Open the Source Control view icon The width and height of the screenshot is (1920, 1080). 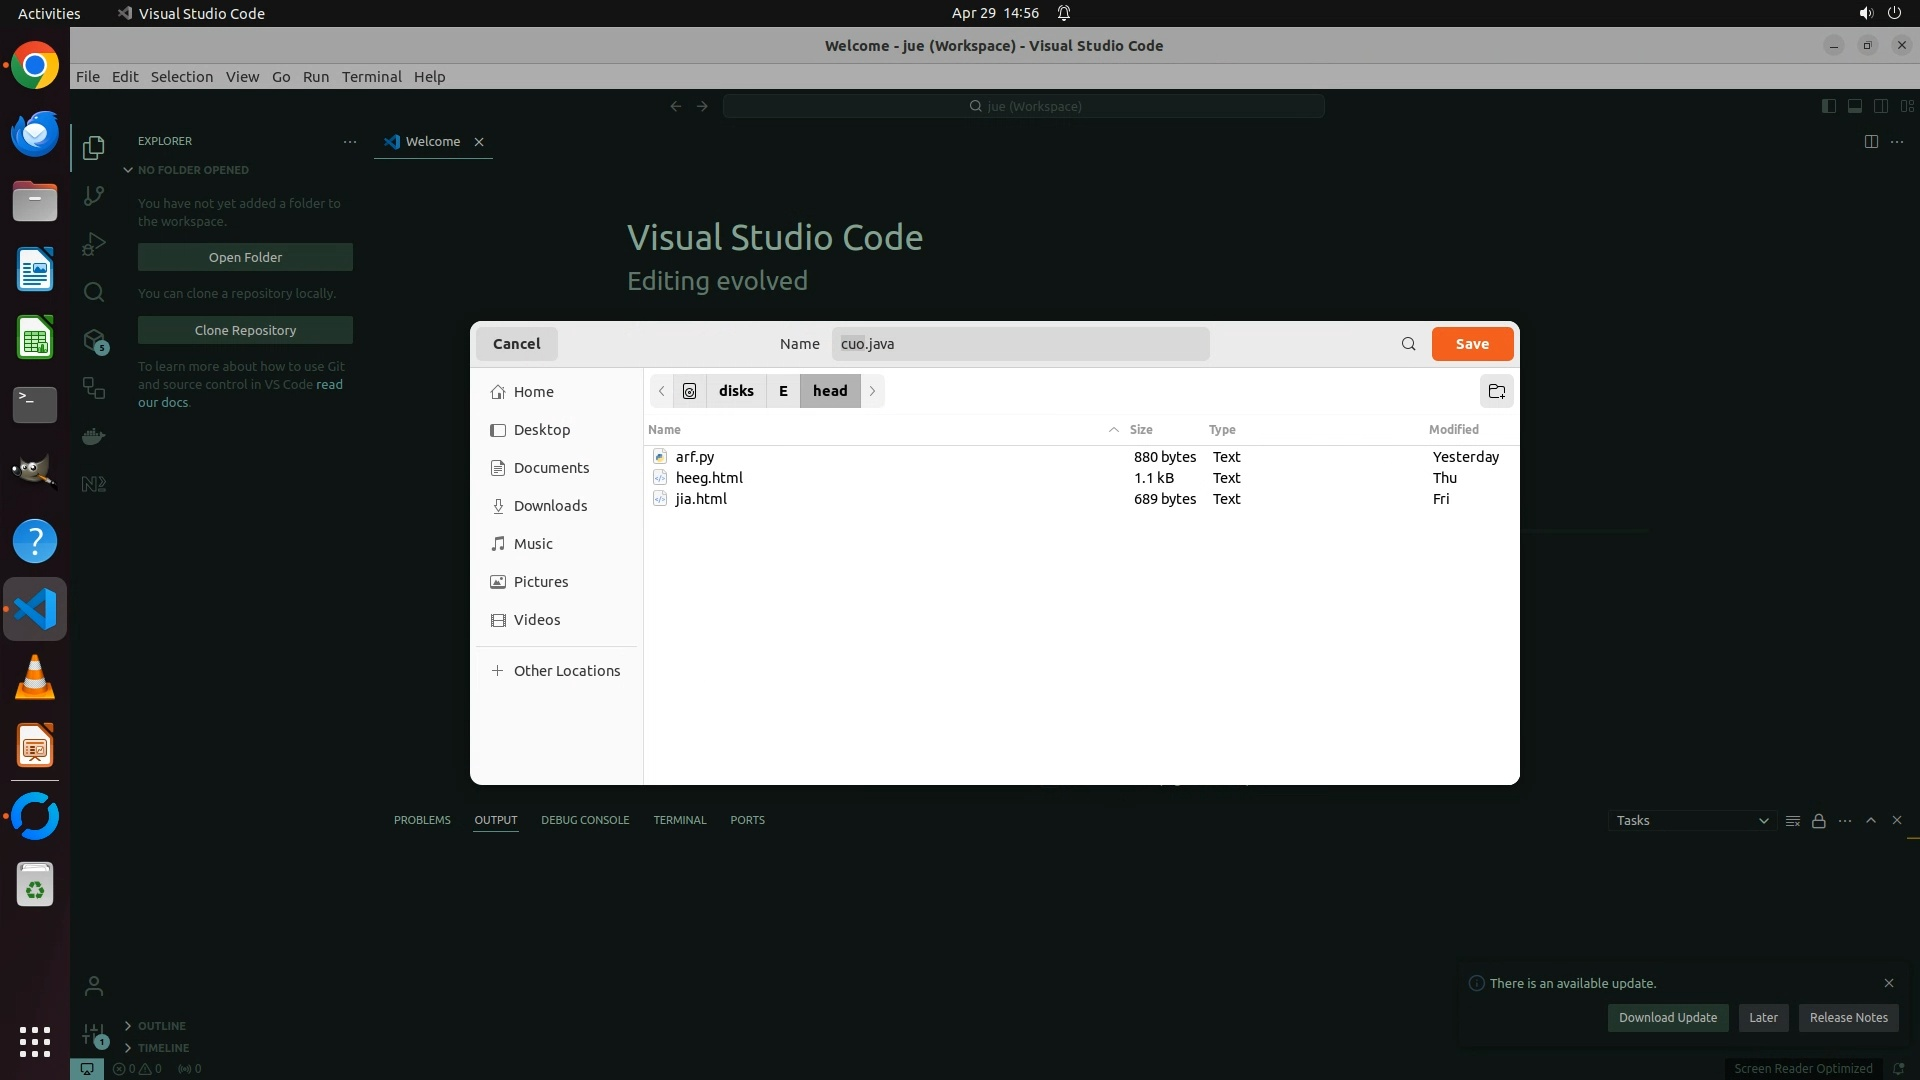pos(94,196)
